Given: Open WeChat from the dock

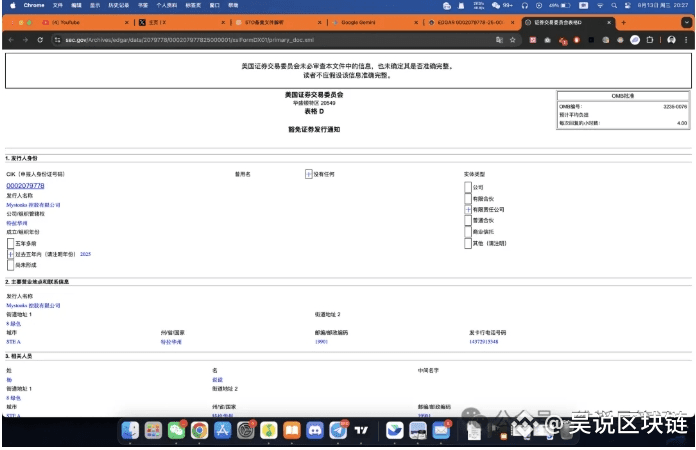Looking at the screenshot, I should (176, 430).
